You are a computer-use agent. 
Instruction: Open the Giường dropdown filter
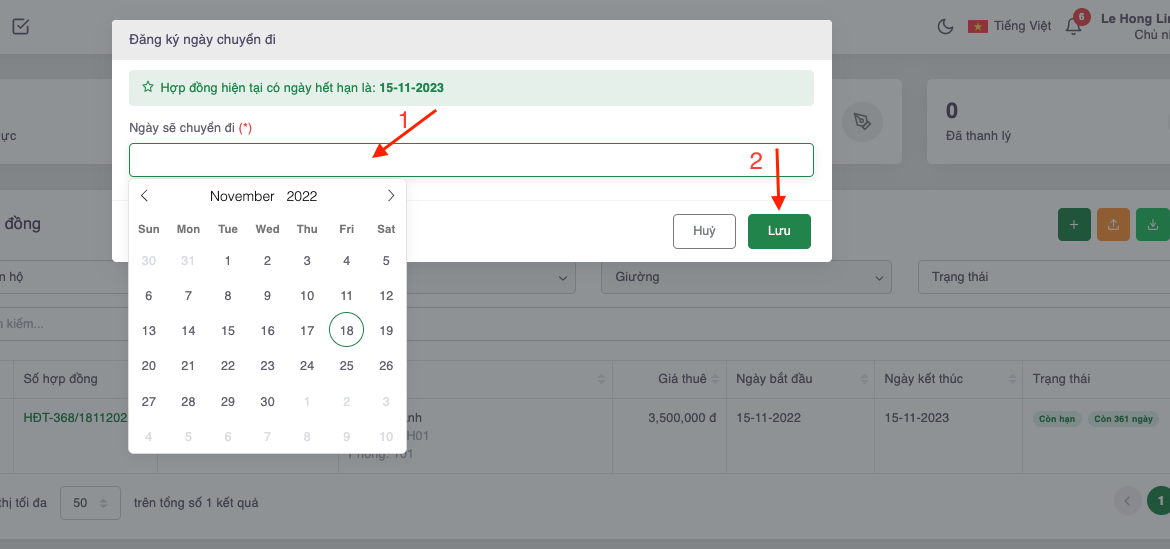[746, 277]
